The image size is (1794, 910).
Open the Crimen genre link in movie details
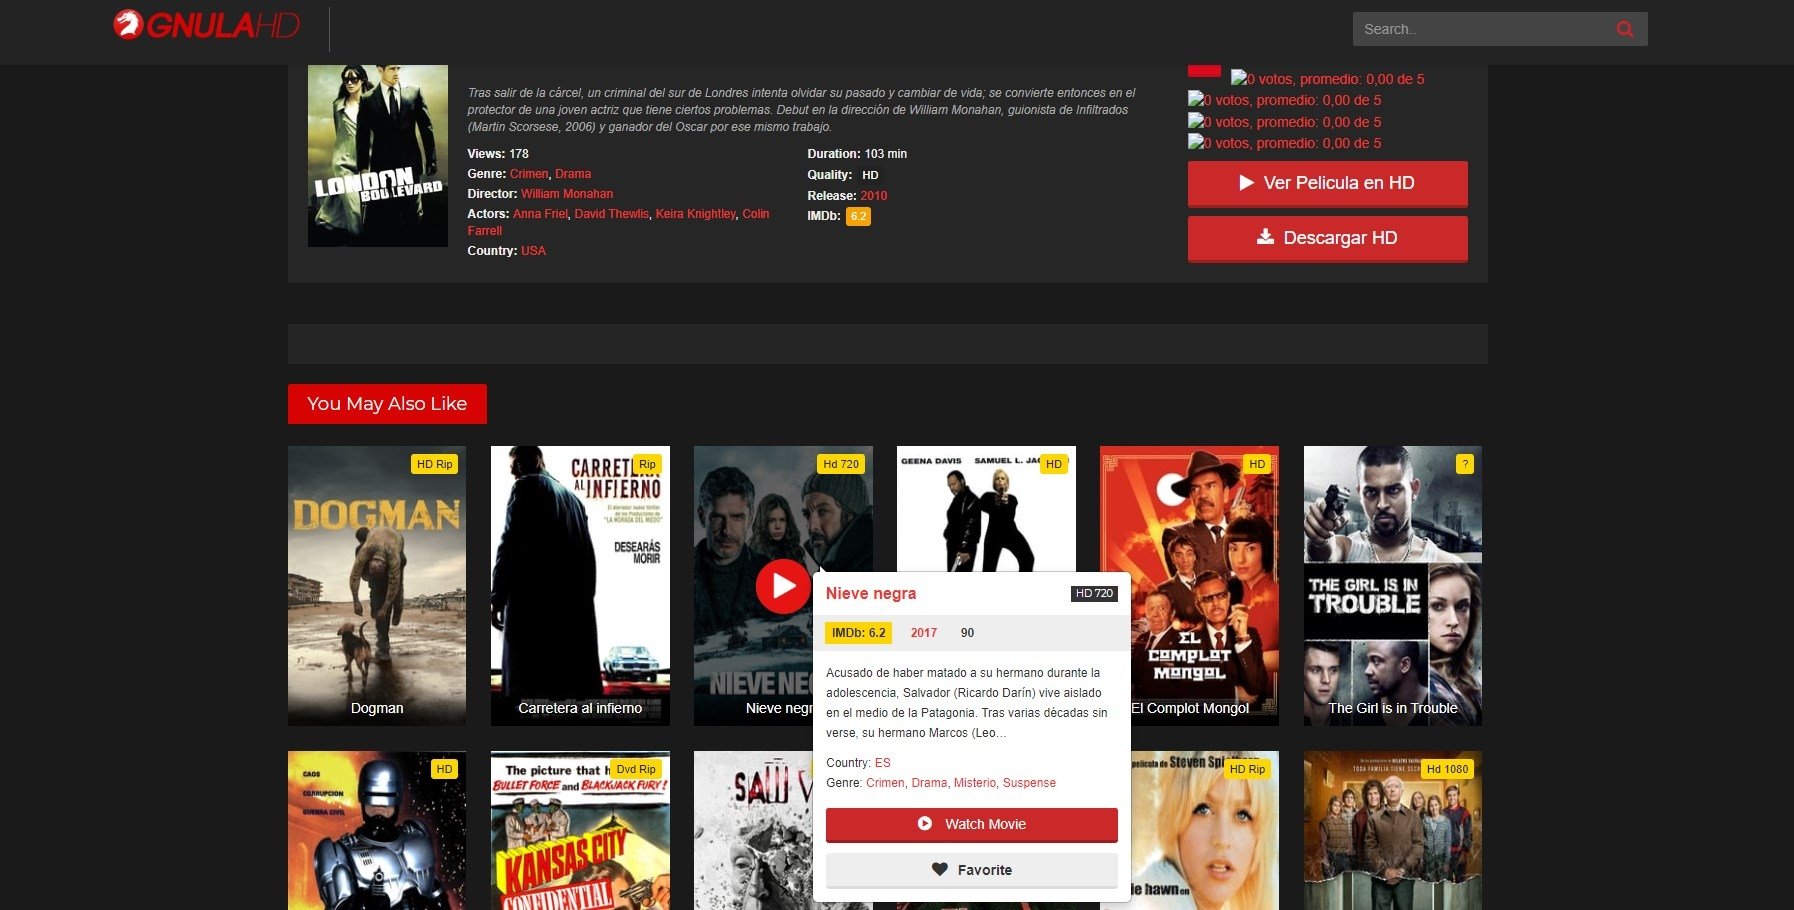pos(529,174)
